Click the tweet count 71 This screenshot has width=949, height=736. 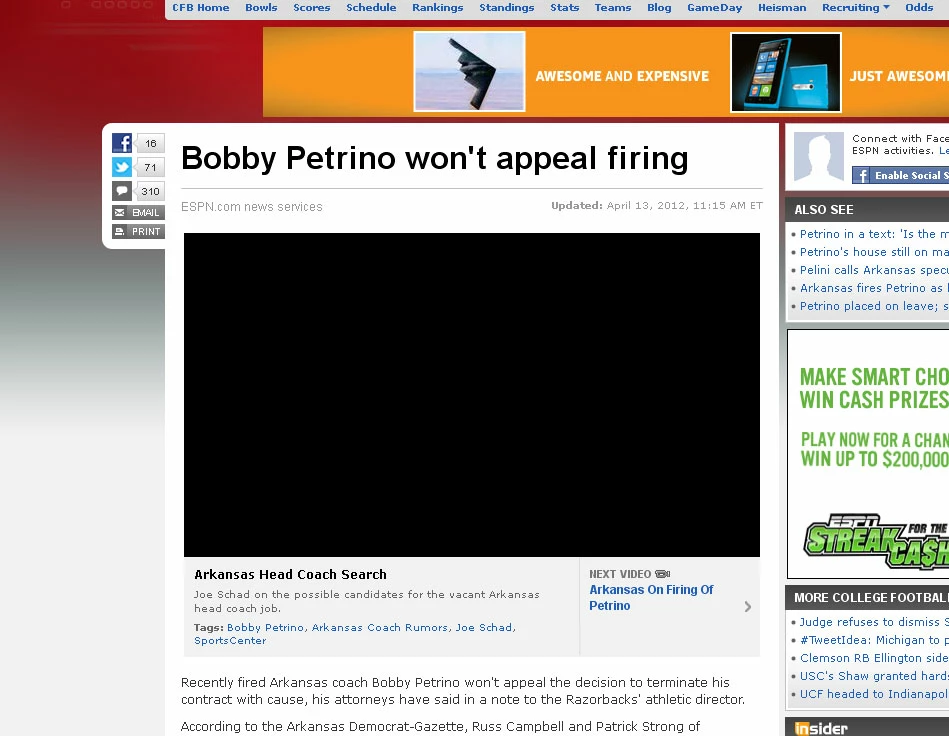150,168
